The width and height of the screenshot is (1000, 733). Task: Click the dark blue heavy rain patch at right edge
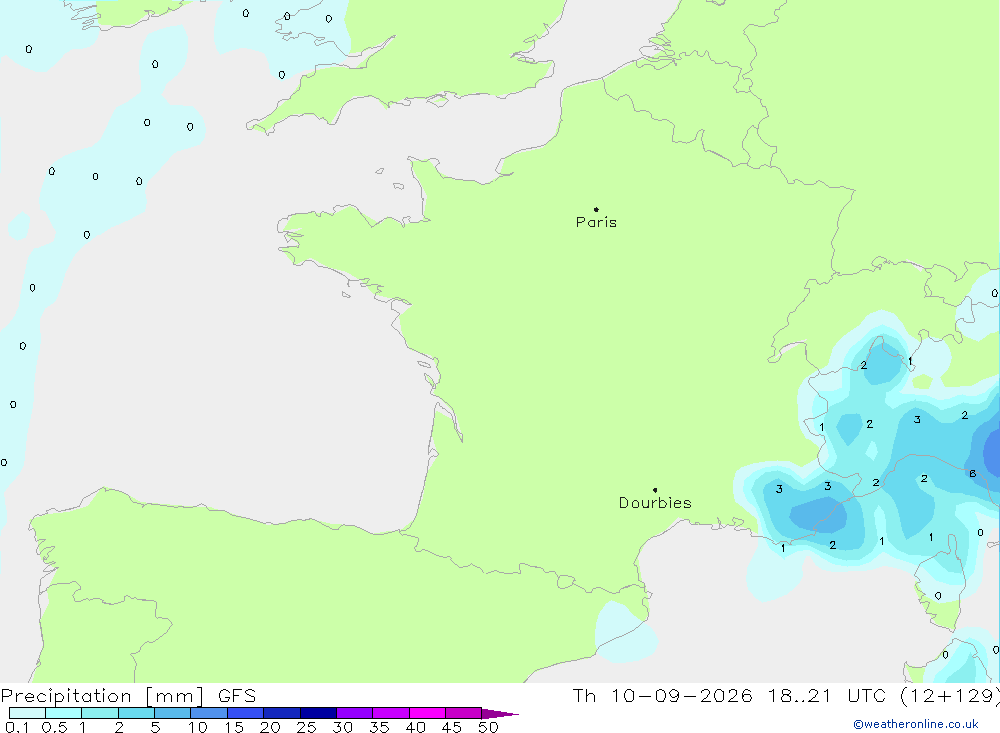pos(992,452)
